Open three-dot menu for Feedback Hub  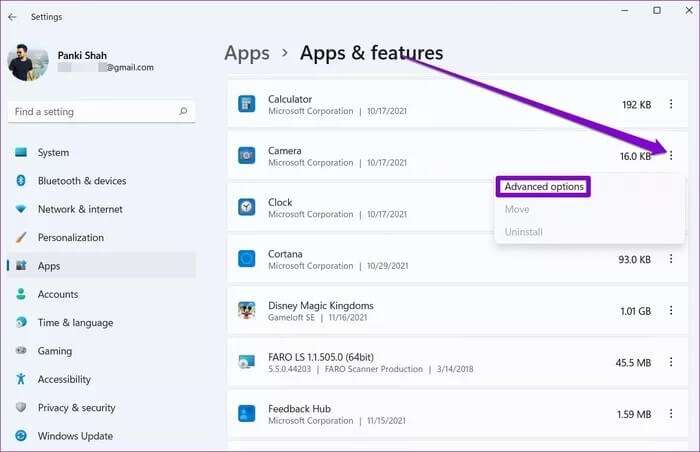tap(671, 414)
